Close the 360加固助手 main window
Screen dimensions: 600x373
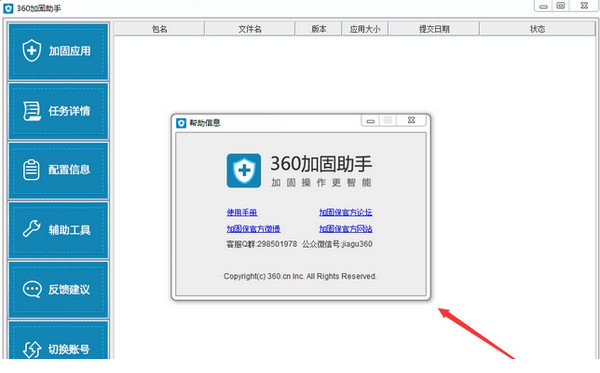(584, 5)
